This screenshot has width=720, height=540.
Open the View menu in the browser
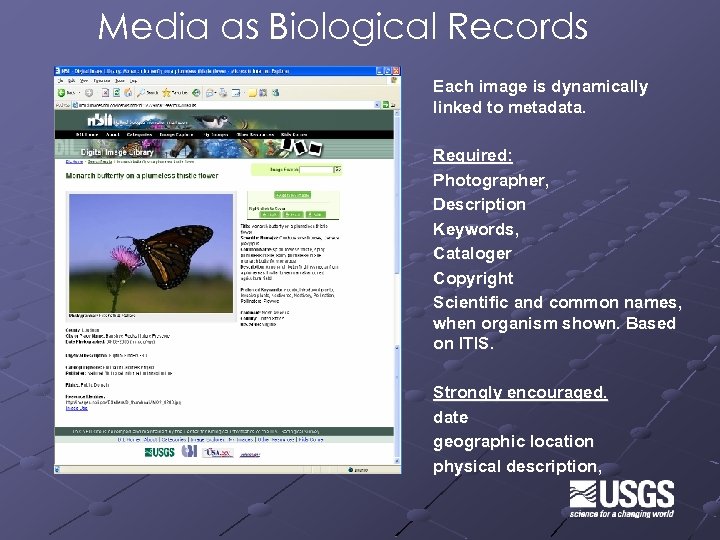click(x=84, y=81)
